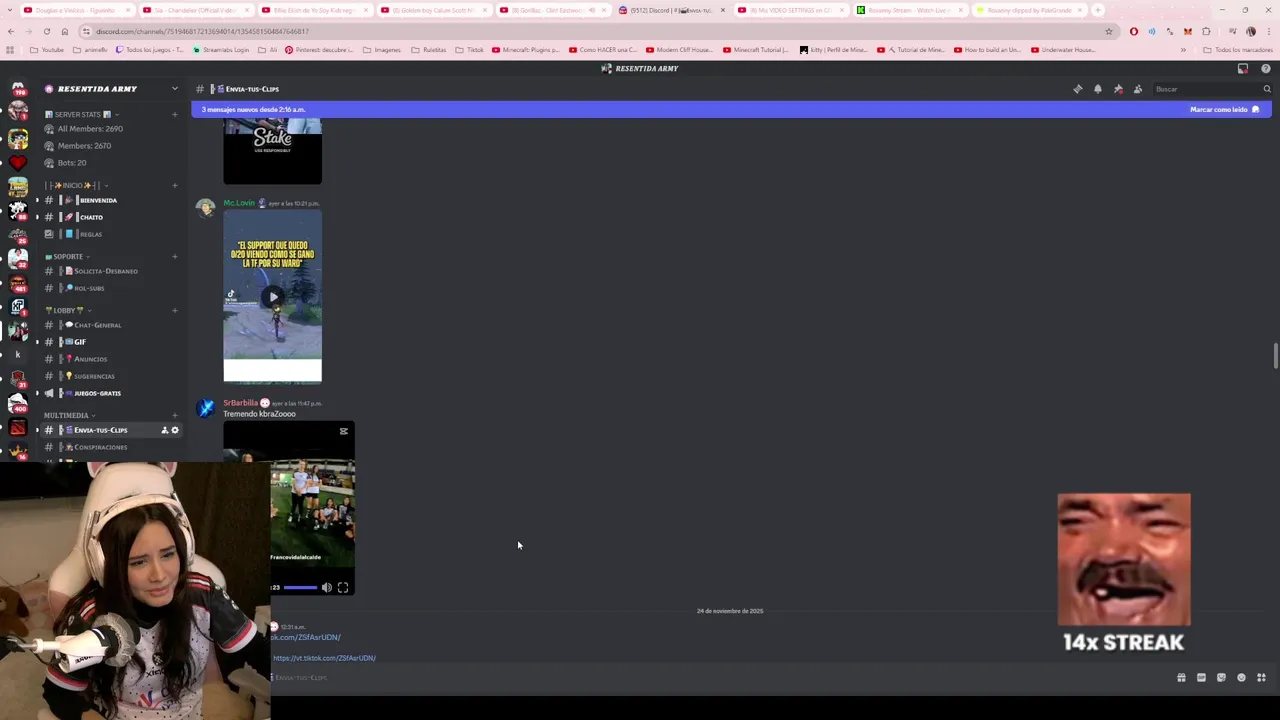Image resolution: width=1280 pixels, height=720 pixels.
Task: Open notification settings bell icon
Action: point(1097,89)
